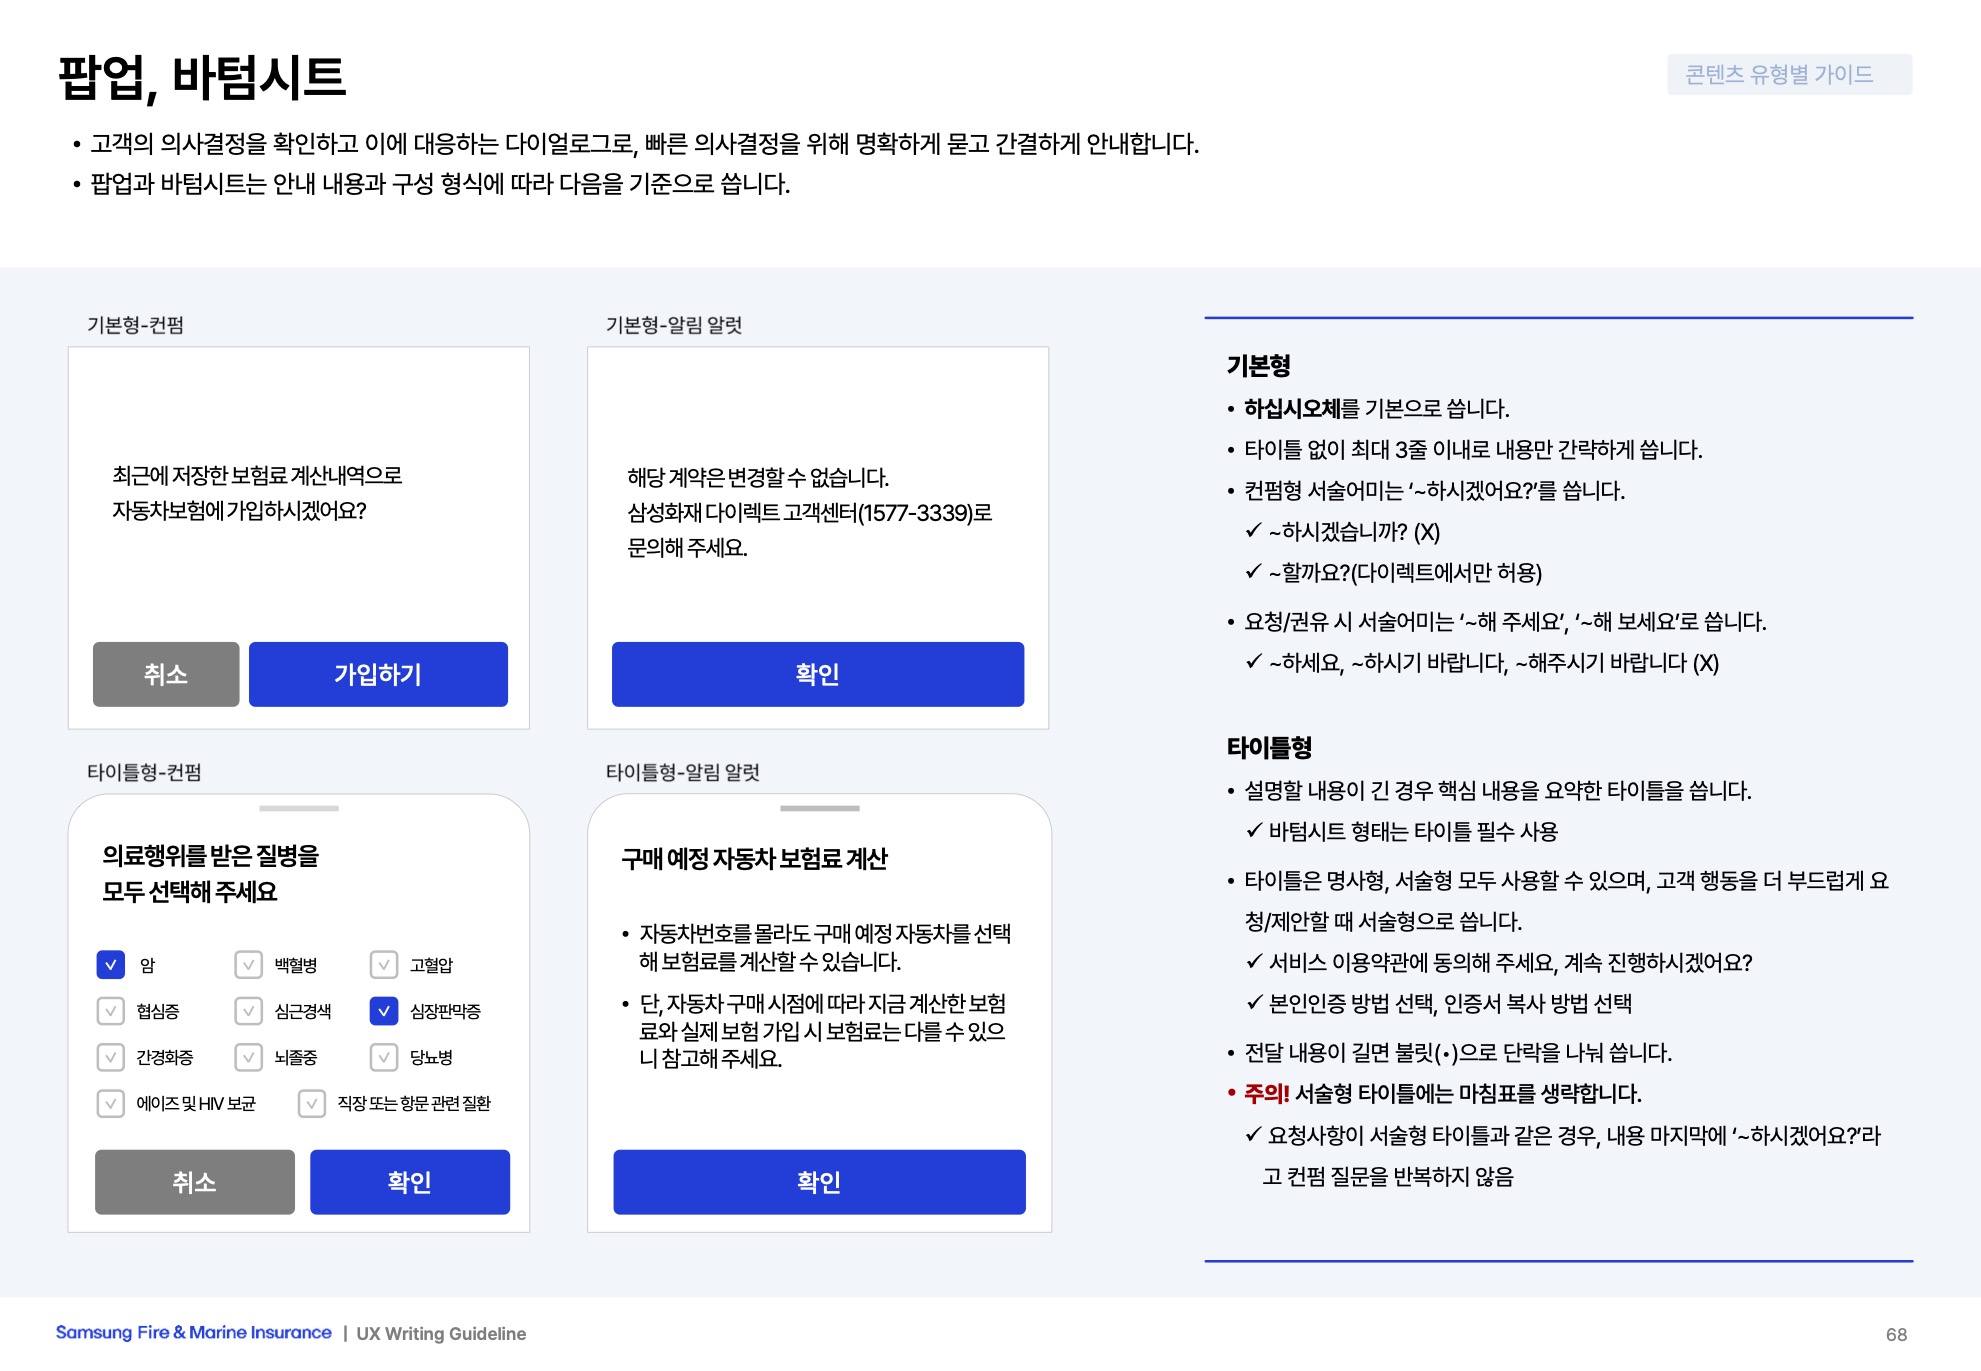Click the Samsung Fire & Marine Insurance logo

coord(193,1333)
